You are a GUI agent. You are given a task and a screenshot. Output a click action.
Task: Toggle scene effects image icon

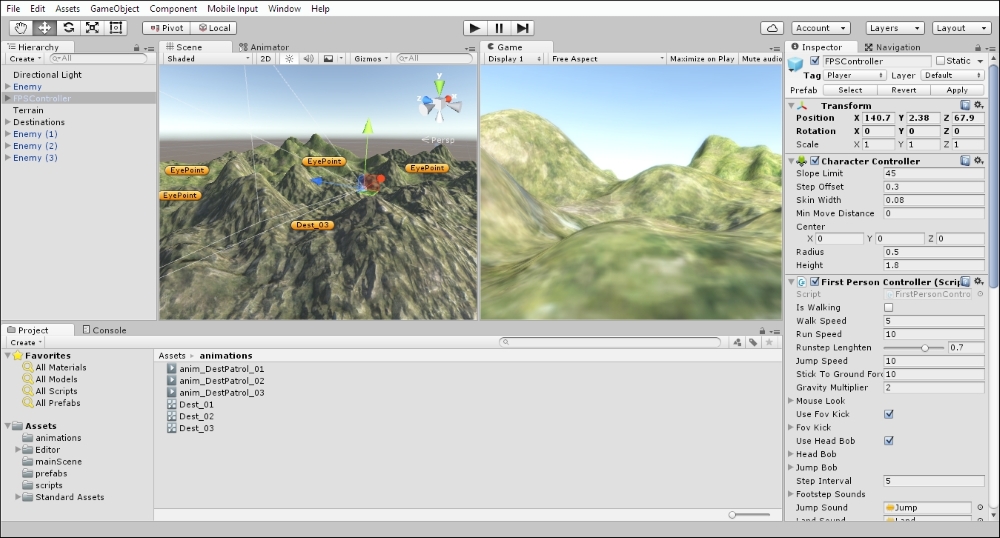coord(328,59)
